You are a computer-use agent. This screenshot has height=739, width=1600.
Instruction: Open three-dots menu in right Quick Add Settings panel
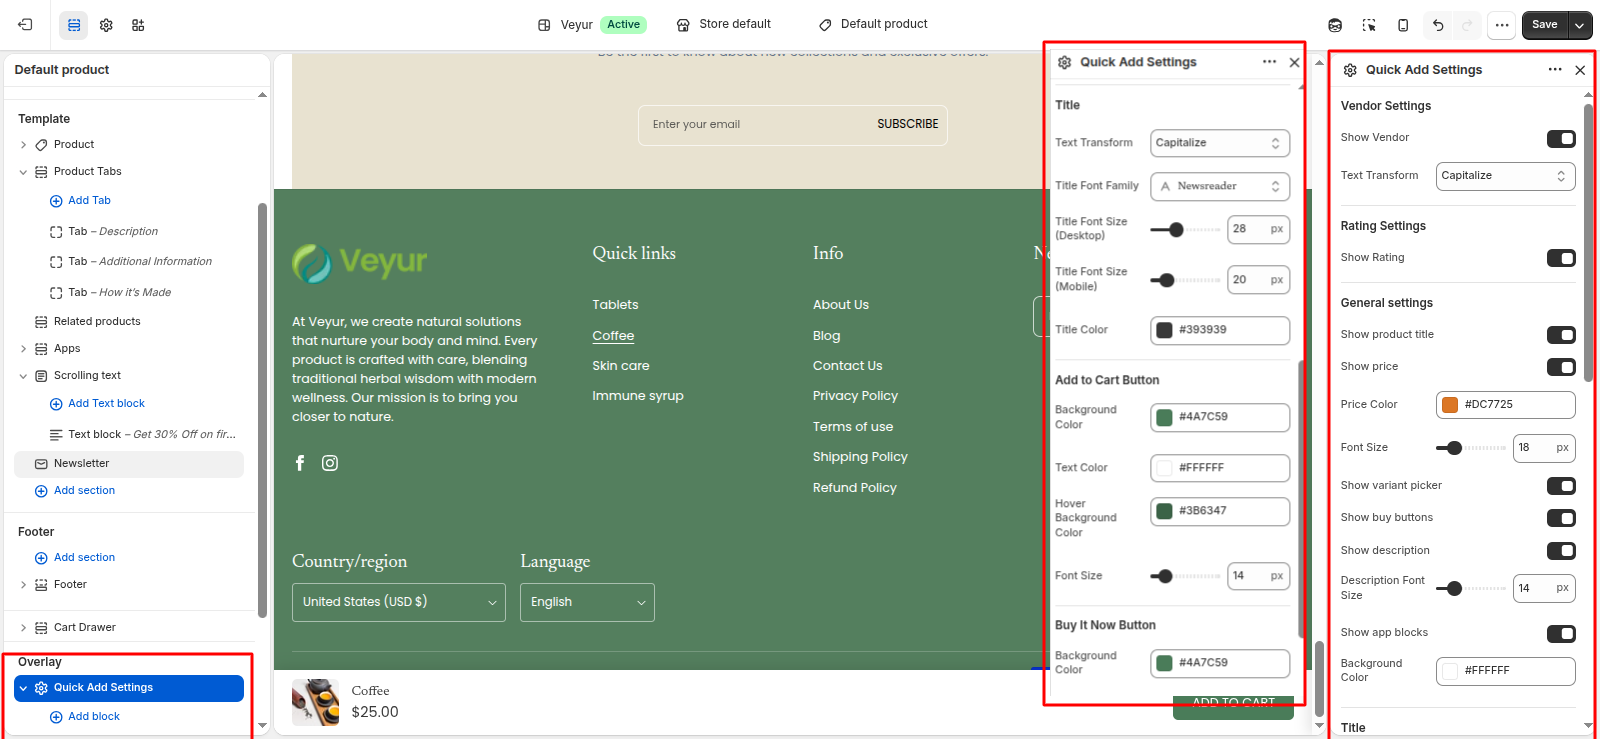pyautogui.click(x=1555, y=70)
